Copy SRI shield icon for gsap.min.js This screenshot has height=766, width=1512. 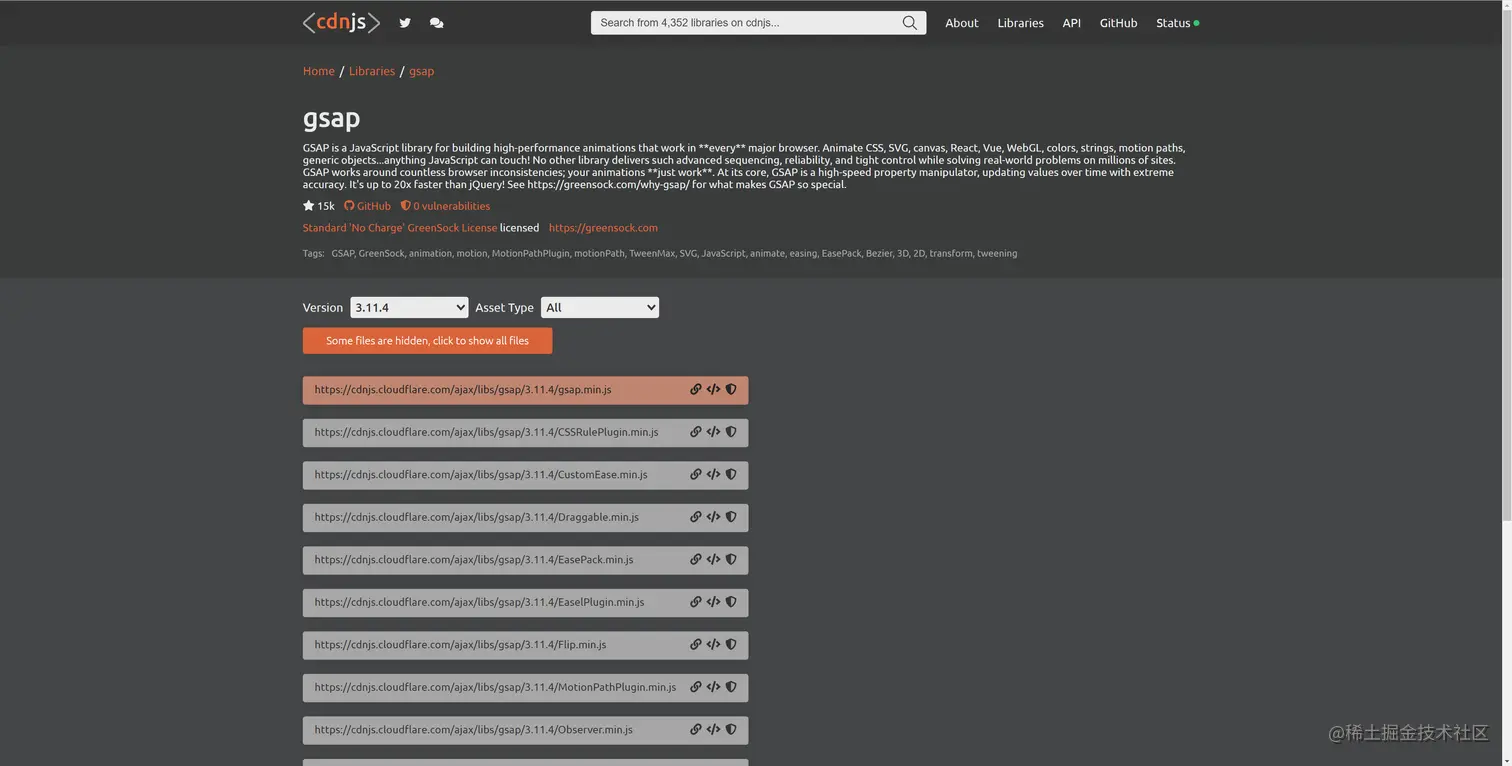[731, 390]
